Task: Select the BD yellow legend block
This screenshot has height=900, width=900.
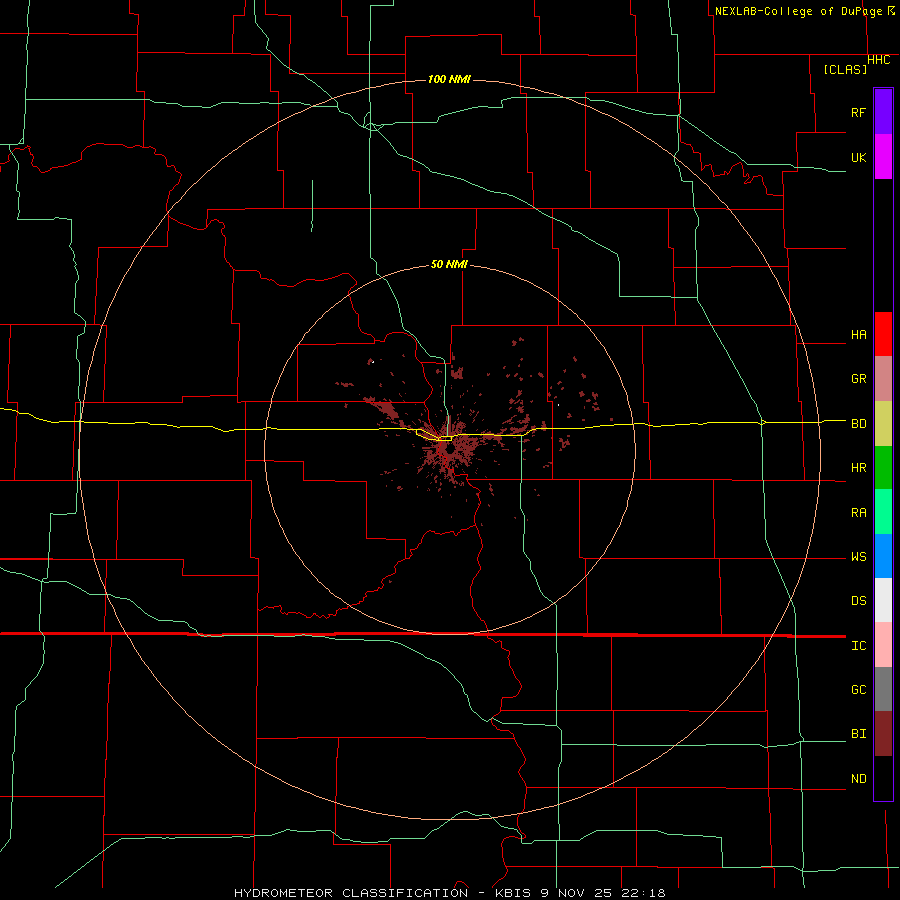Action: point(883,424)
